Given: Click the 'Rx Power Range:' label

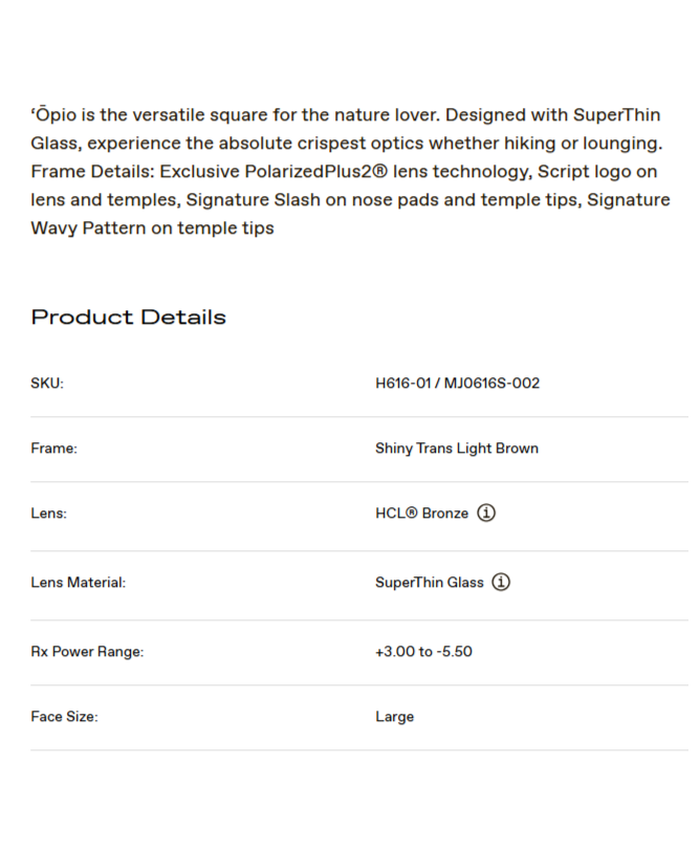Looking at the screenshot, I should coord(87,651).
